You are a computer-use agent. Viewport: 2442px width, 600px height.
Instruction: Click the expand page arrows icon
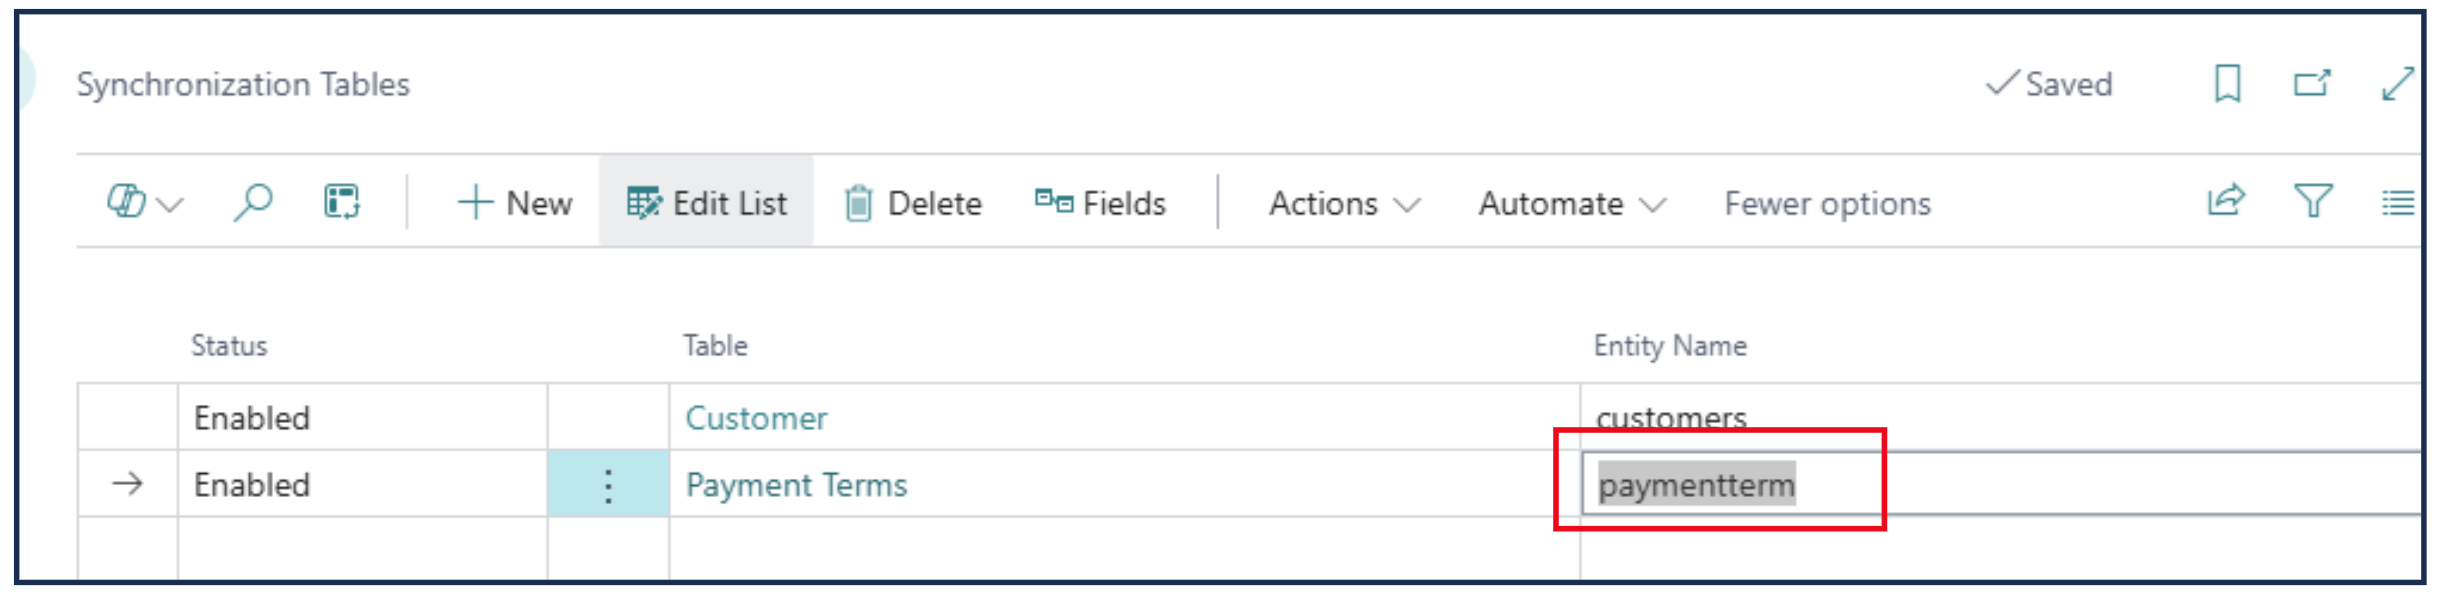[x=2398, y=84]
